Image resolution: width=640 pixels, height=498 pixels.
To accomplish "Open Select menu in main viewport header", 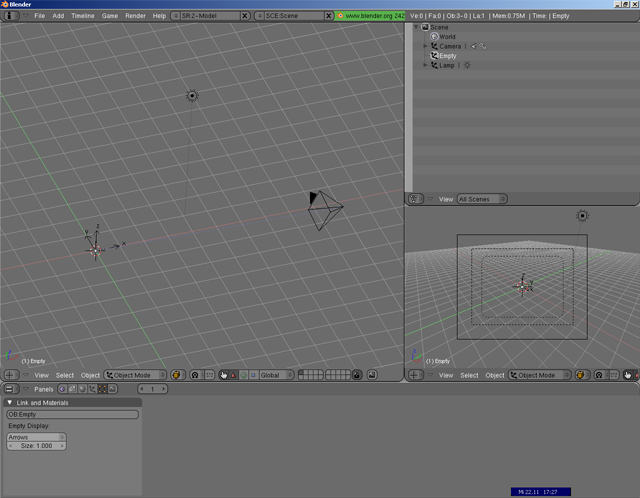I will [64, 375].
